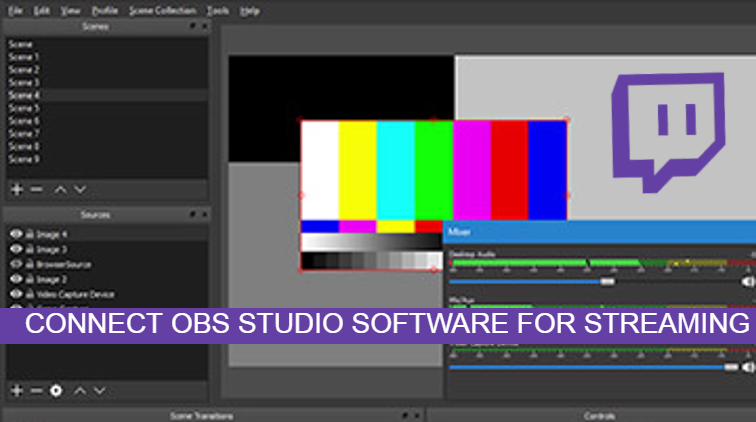This screenshot has width=756, height=422.
Task: Select Scene 7 in the list
Action: (x=107, y=134)
